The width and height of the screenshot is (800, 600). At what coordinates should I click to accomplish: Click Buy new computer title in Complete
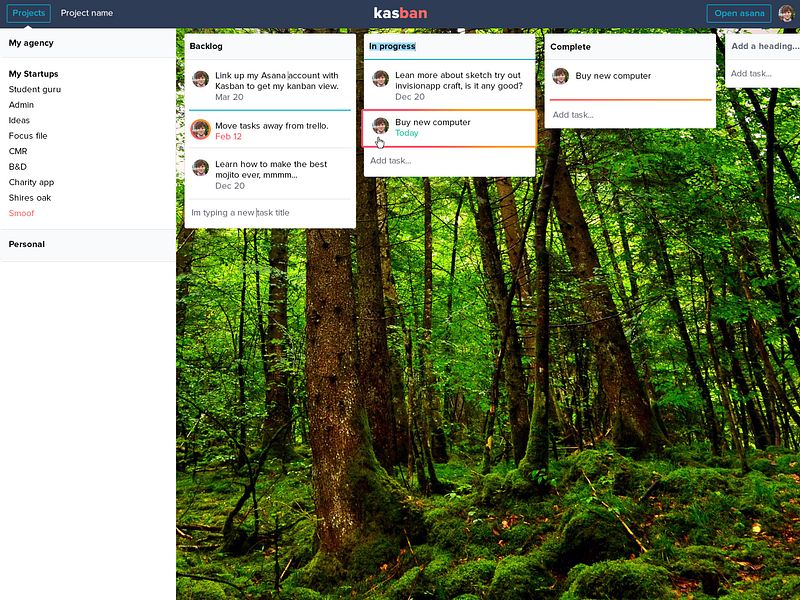[x=613, y=76]
